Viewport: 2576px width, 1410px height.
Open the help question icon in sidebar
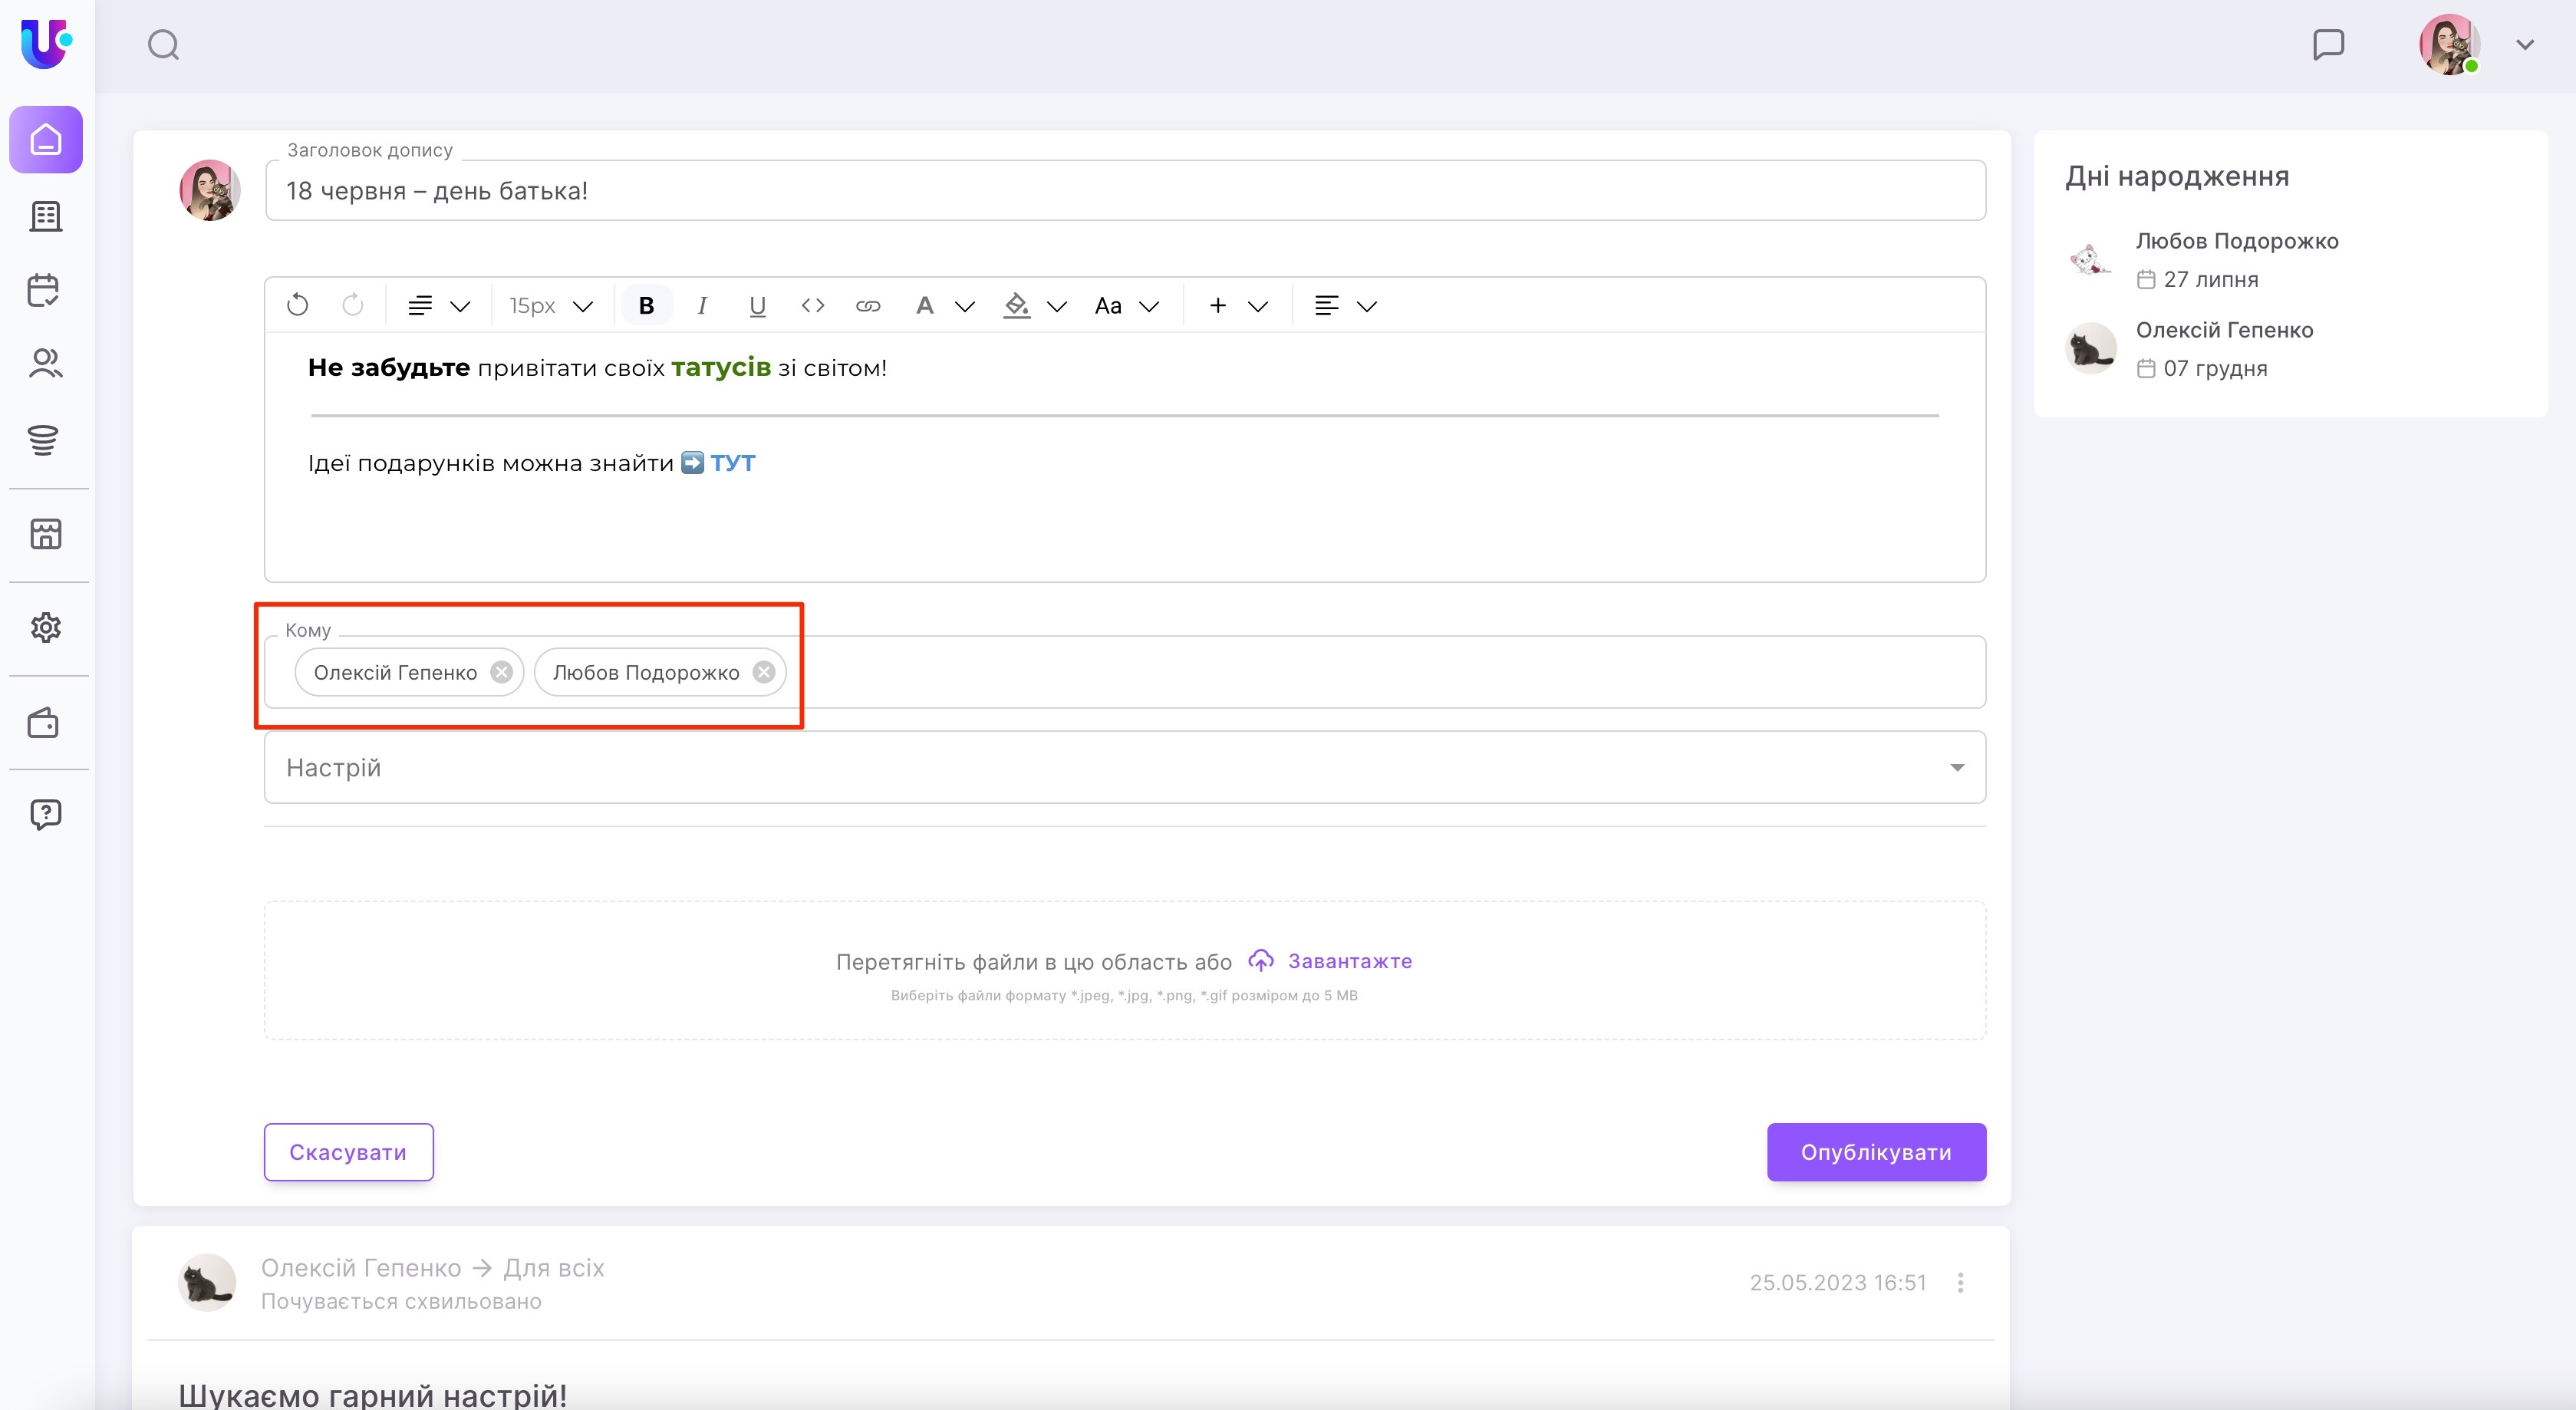[45, 814]
